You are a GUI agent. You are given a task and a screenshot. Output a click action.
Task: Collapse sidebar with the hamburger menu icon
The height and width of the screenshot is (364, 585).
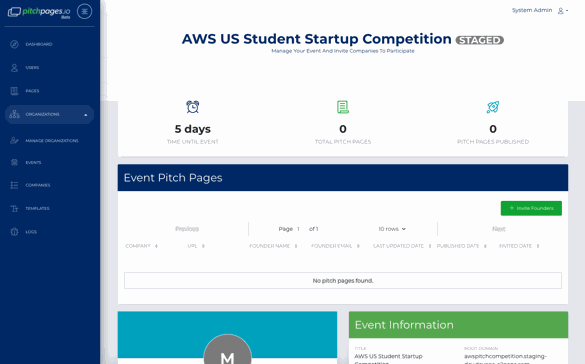(84, 11)
